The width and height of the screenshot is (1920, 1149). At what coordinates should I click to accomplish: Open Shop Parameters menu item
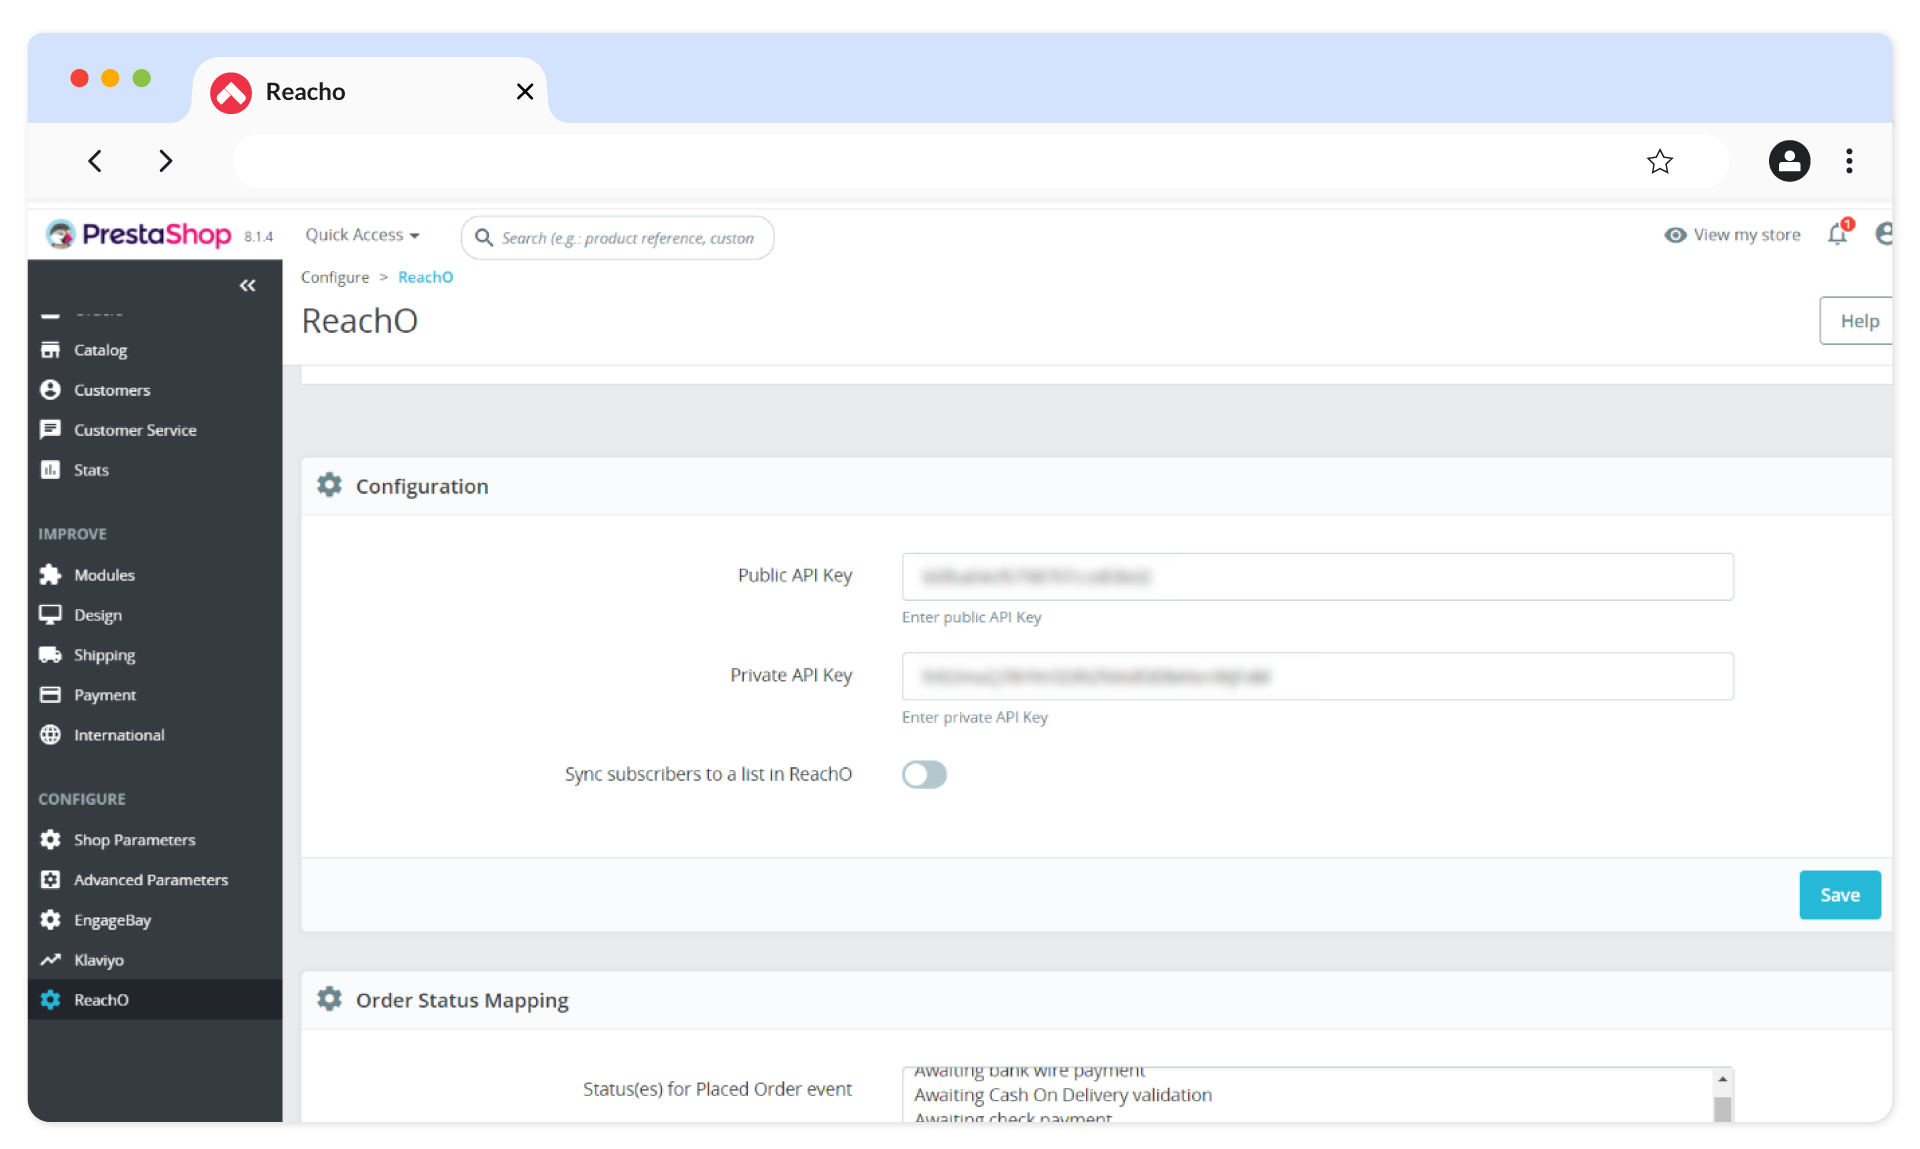134,840
